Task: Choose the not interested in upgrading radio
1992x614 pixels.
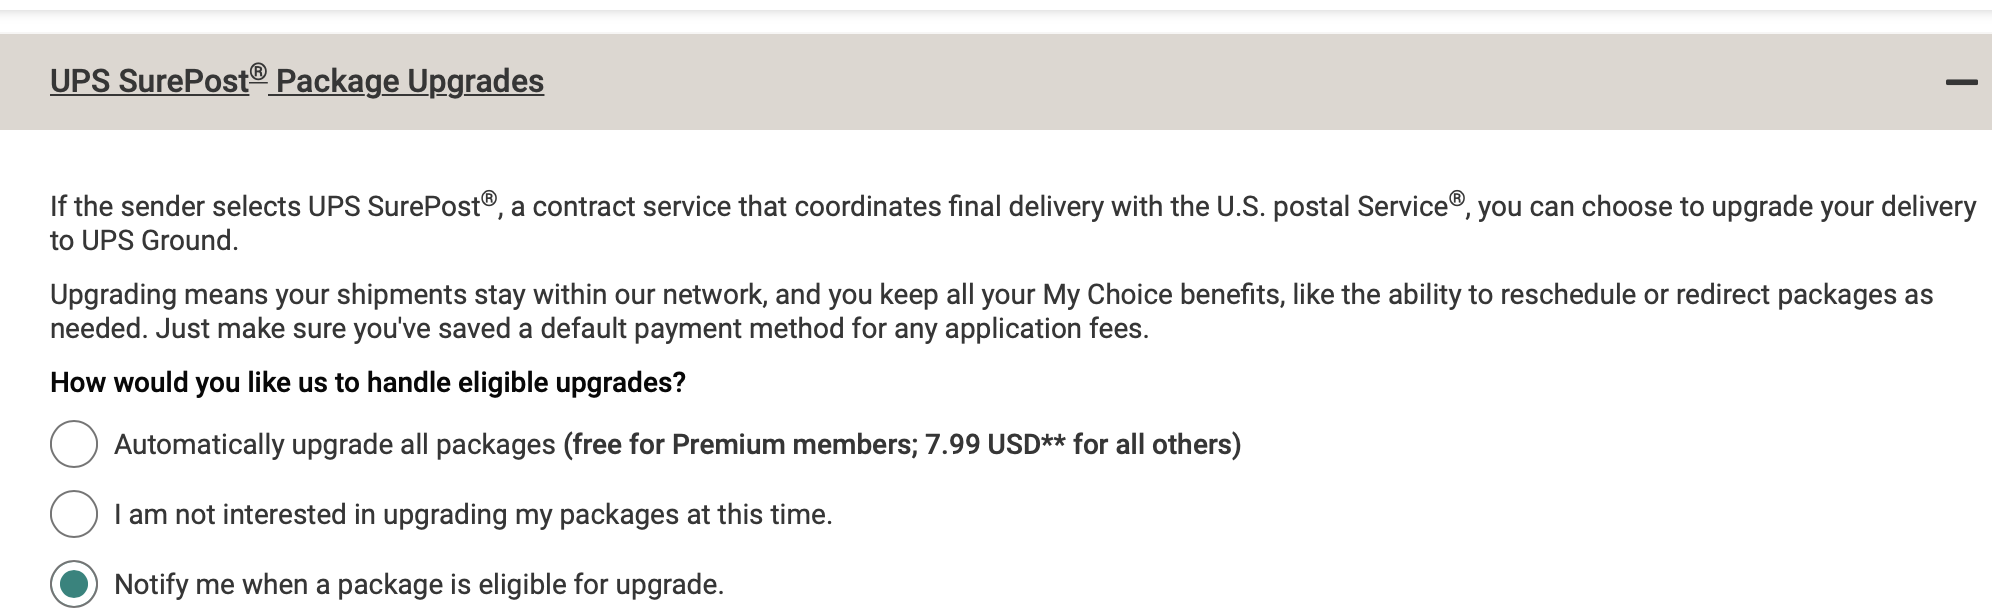Action: click(x=74, y=514)
